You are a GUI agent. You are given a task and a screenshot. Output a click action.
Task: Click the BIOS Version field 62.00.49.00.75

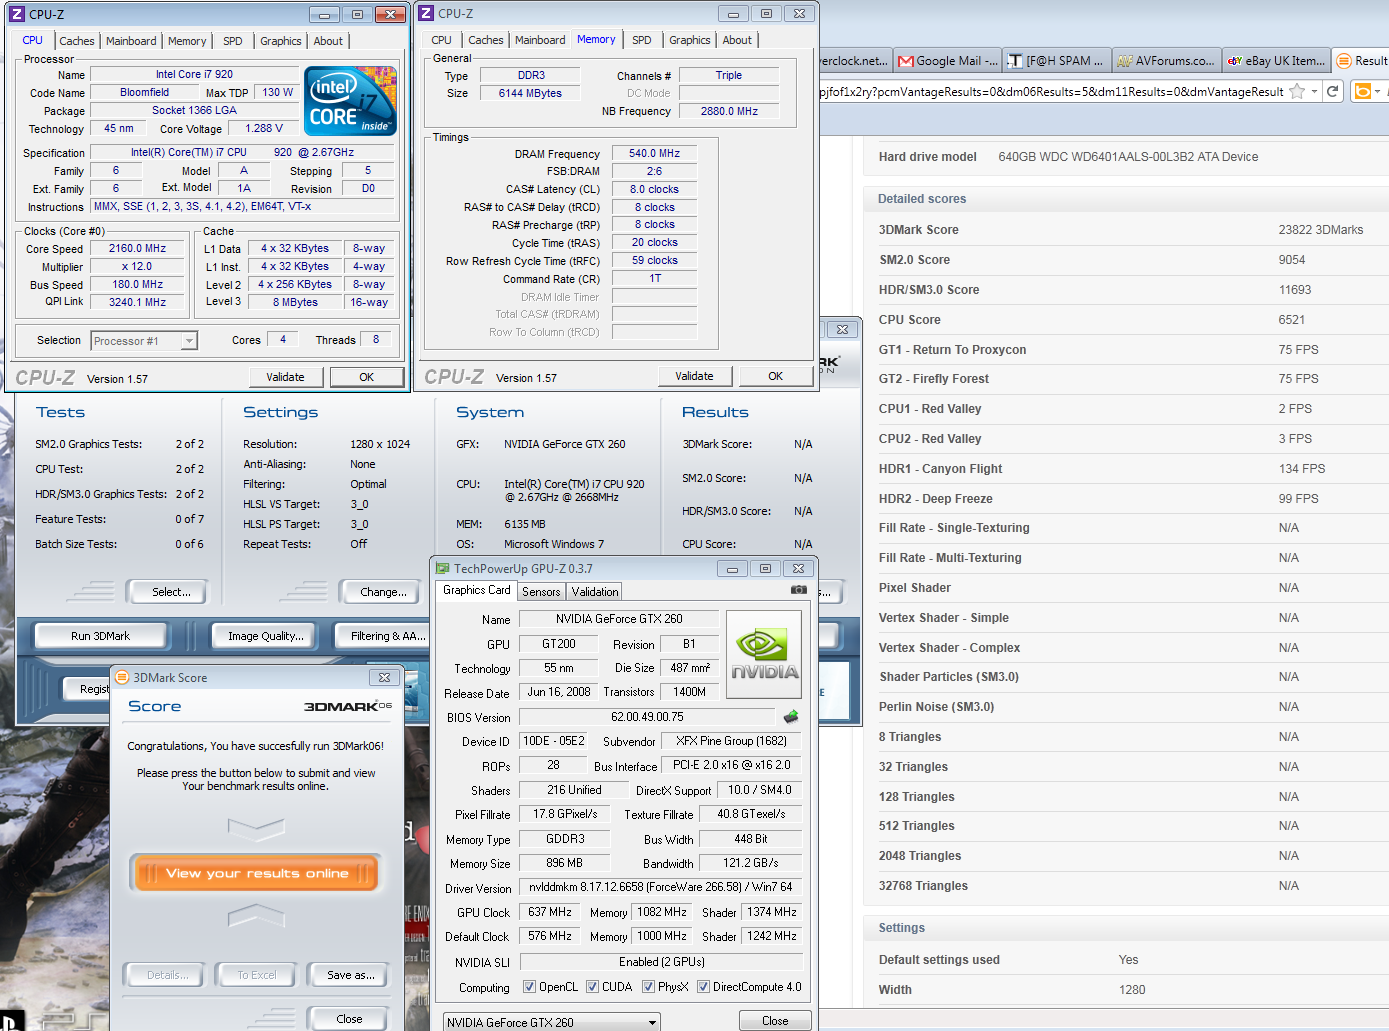pyautogui.click(x=647, y=717)
